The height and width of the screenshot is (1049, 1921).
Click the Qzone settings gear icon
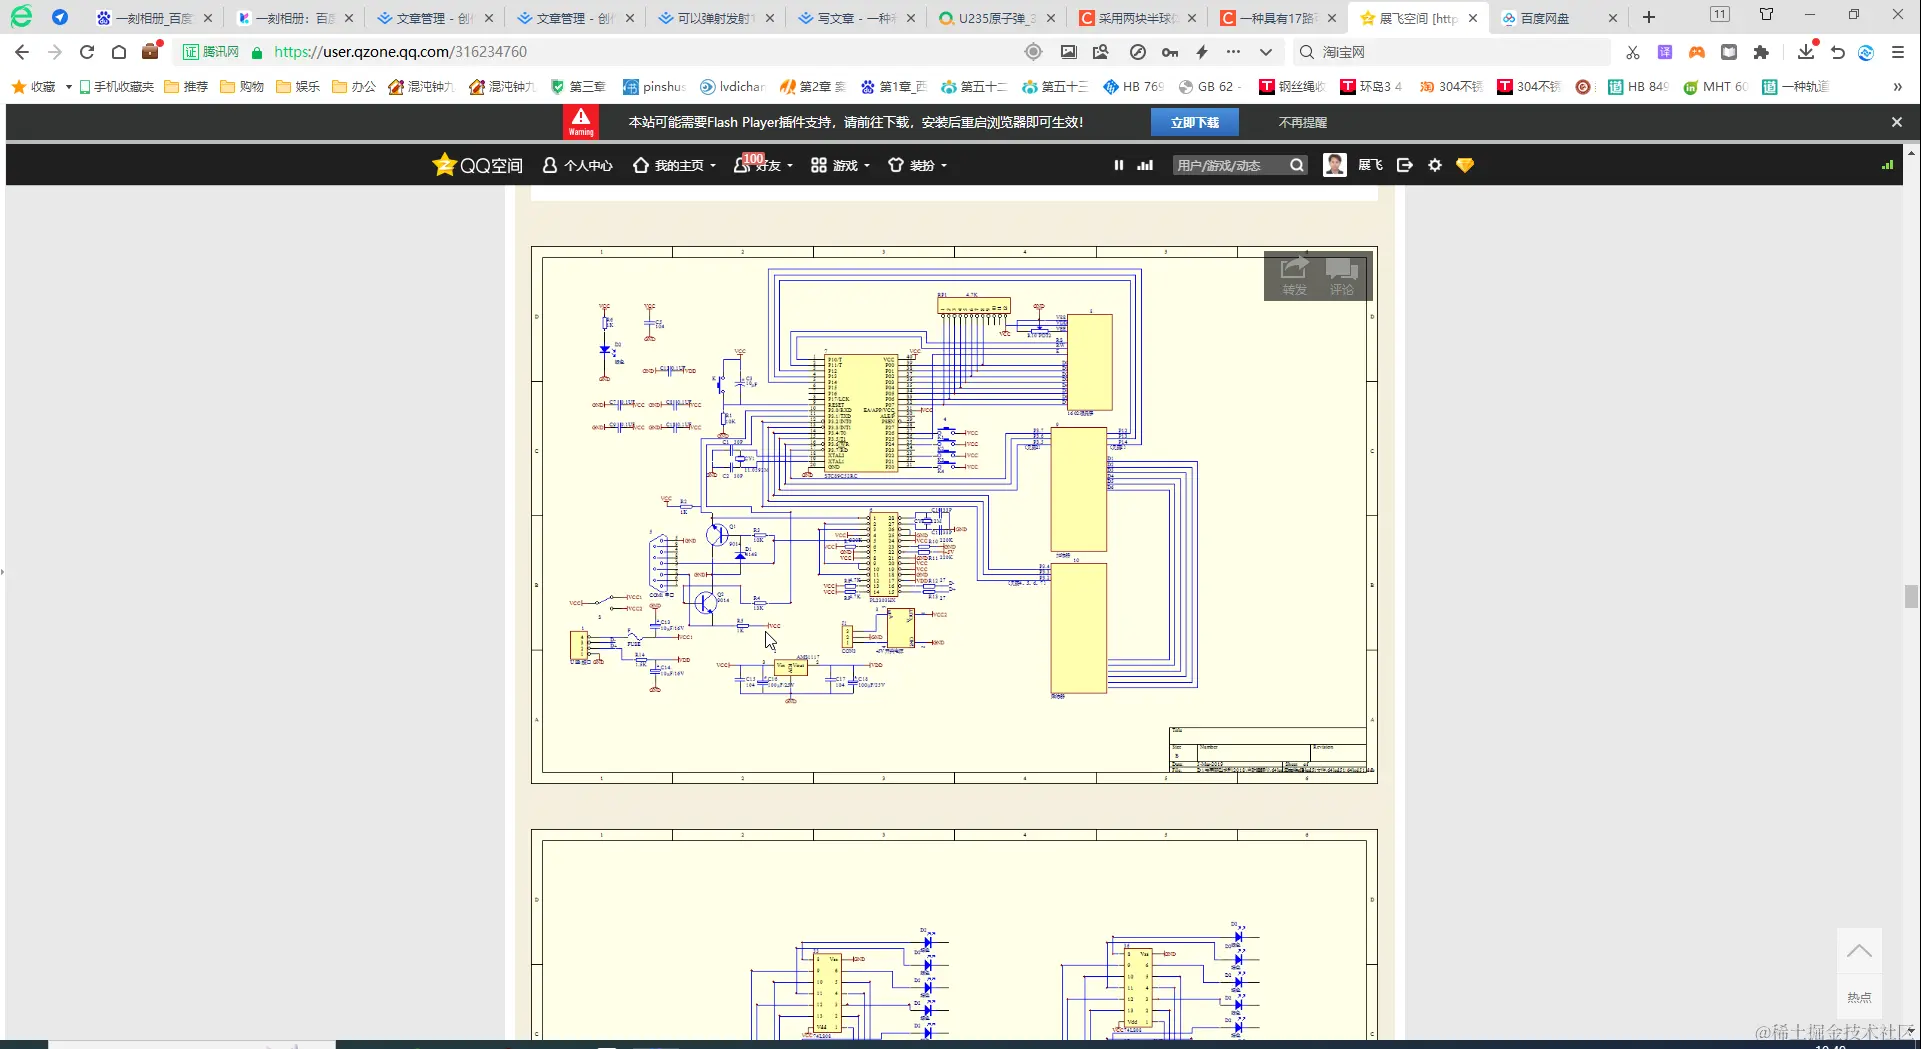tap(1435, 165)
